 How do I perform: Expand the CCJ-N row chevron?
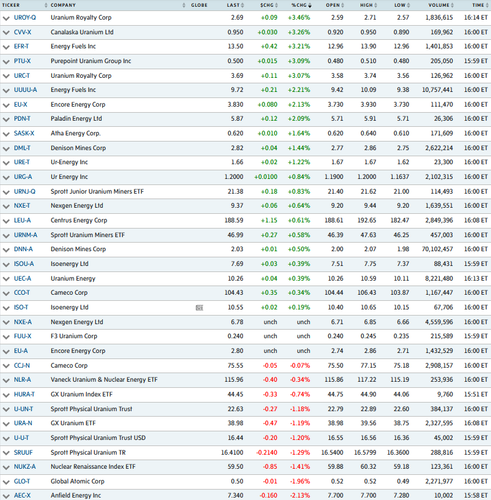(6, 366)
